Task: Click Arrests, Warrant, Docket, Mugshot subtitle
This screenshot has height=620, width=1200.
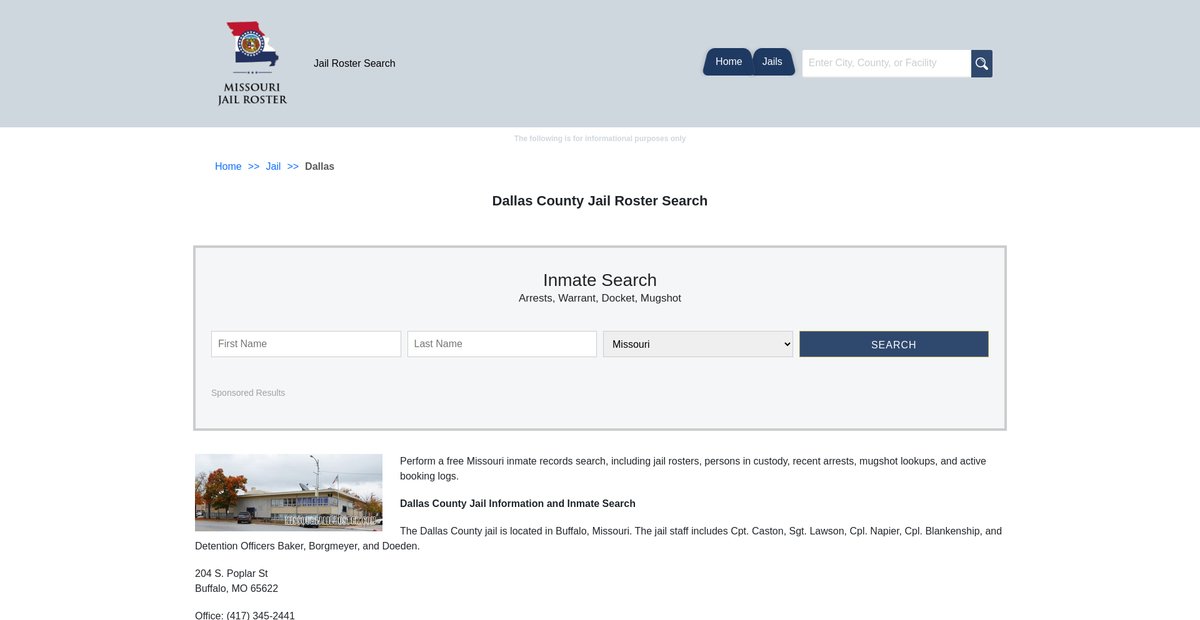Action: (600, 299)
